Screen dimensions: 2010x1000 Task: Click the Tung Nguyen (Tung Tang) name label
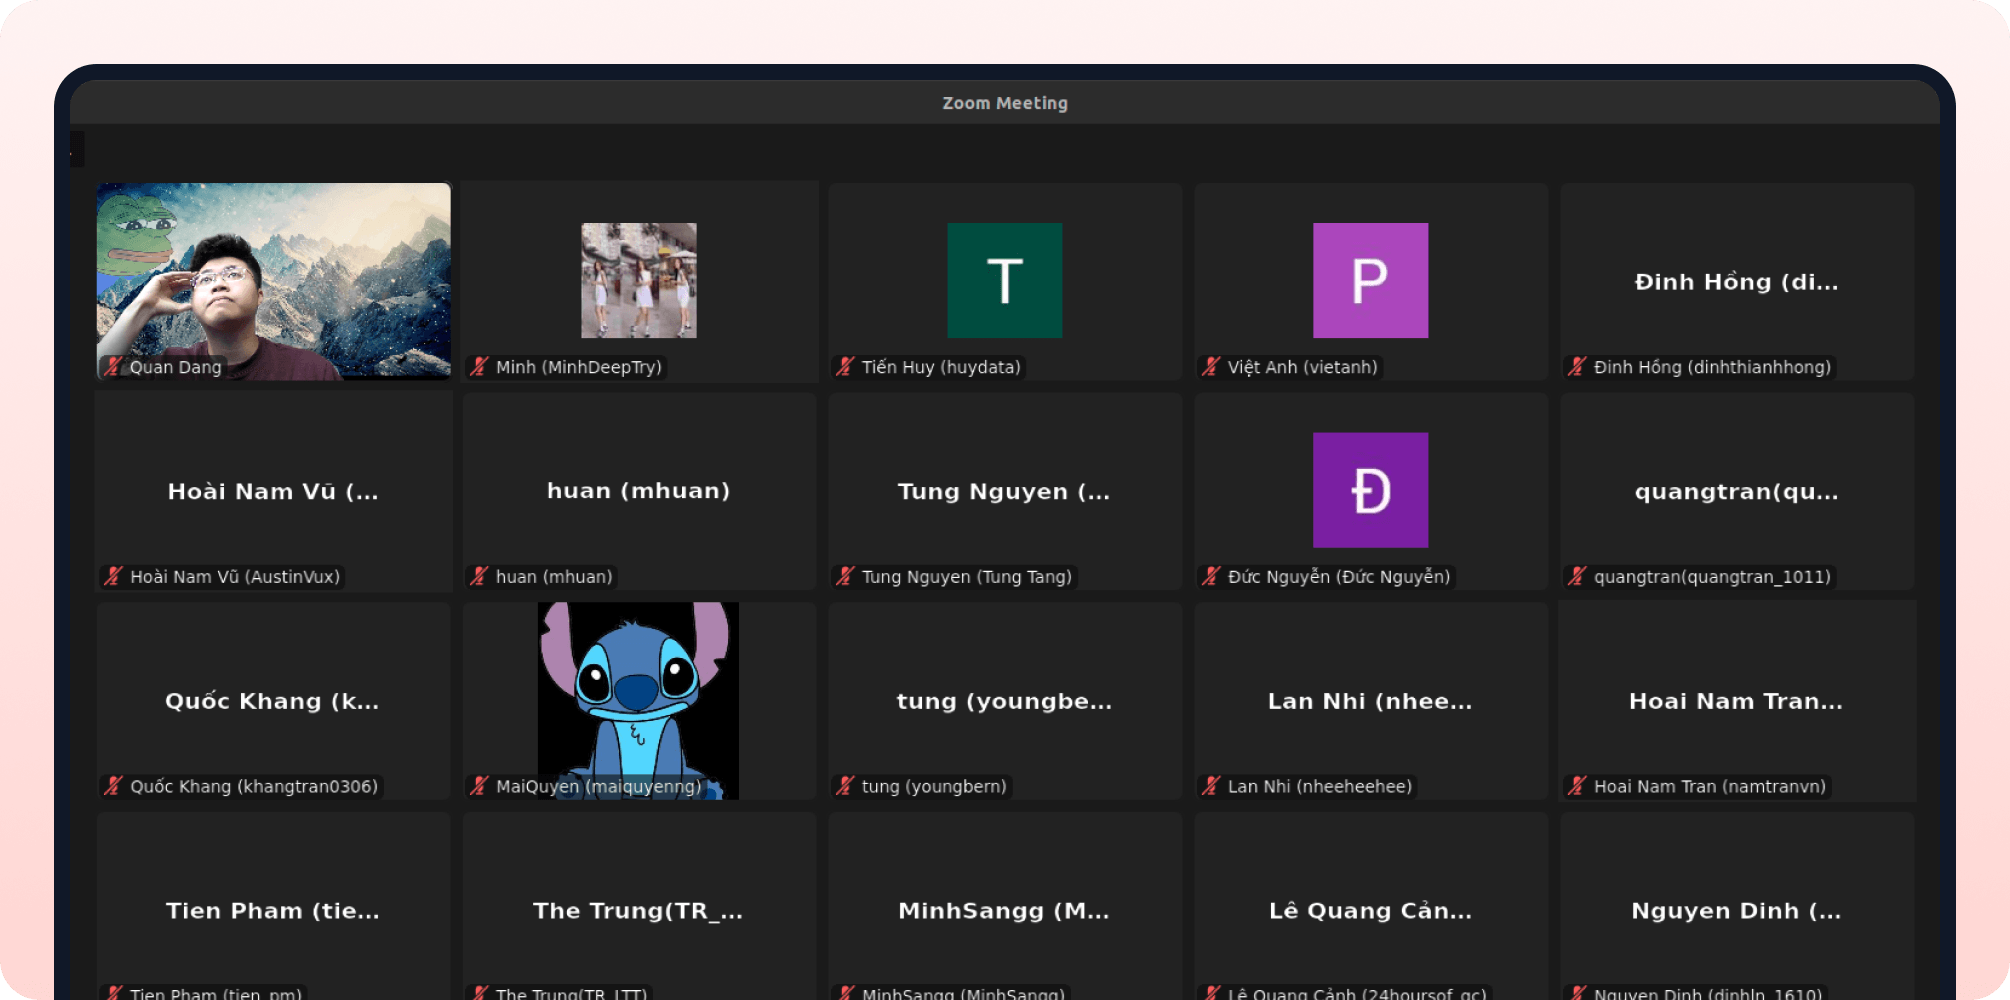[966, 577]
